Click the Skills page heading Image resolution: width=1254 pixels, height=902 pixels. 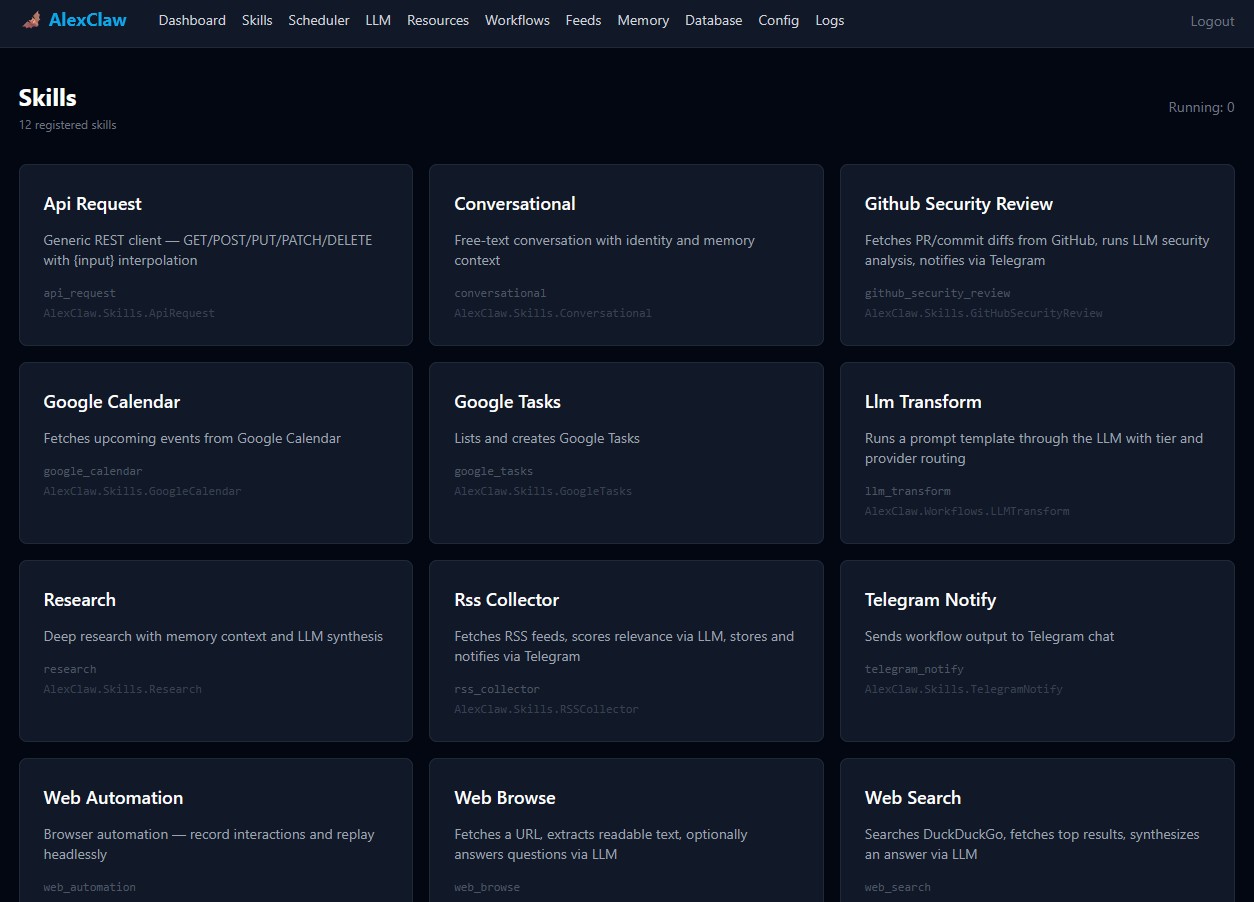48,98
